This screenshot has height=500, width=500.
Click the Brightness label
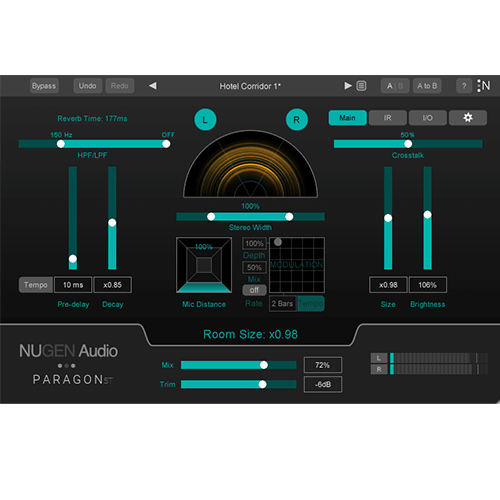coord(428,304)
